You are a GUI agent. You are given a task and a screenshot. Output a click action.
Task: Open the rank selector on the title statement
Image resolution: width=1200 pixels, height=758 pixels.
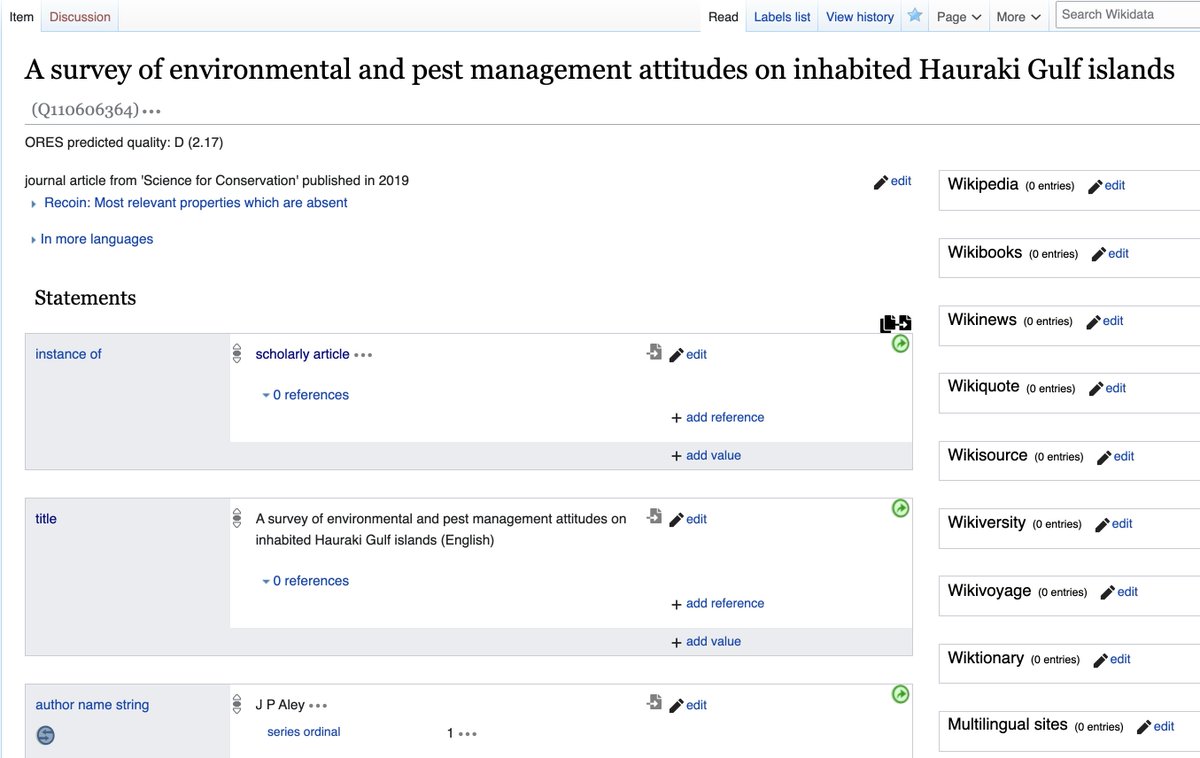point(237,518)
